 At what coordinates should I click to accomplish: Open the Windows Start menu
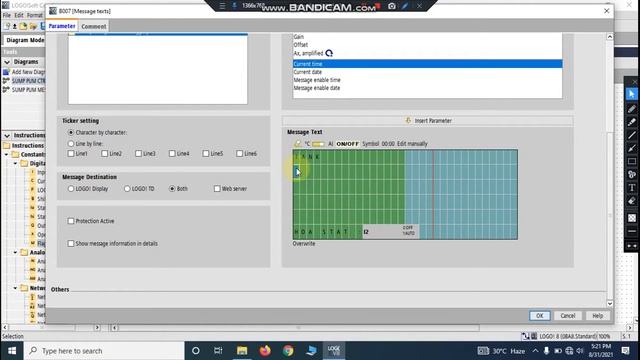tap(12, 351)
